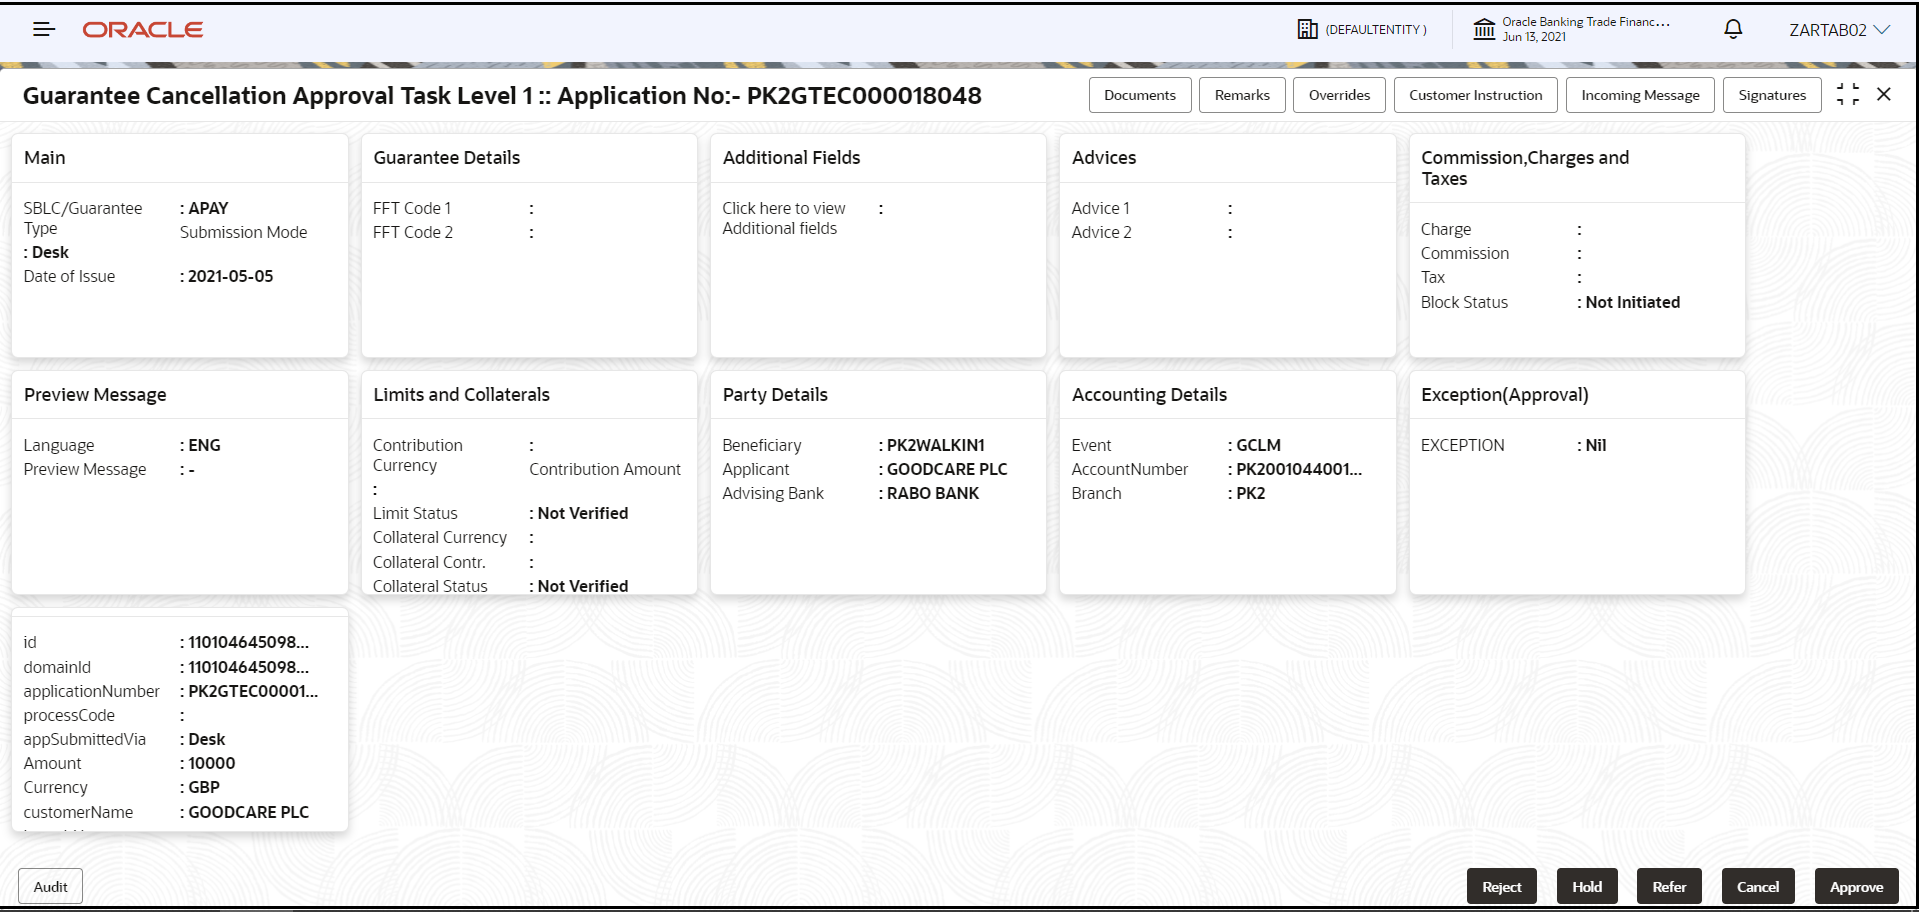Expand Additional Fields via 'Click here to view'

click(x=784, y=217)
